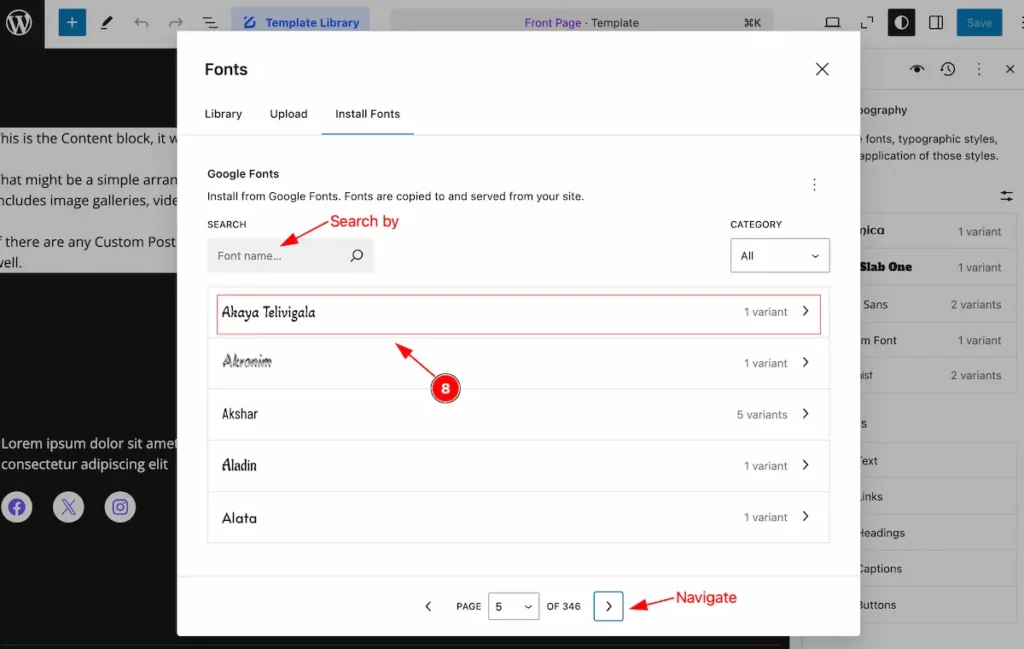This screenshot has width=1024, height=649.
Task: Select the Aladin font row
Action: [x=519, y=466]
